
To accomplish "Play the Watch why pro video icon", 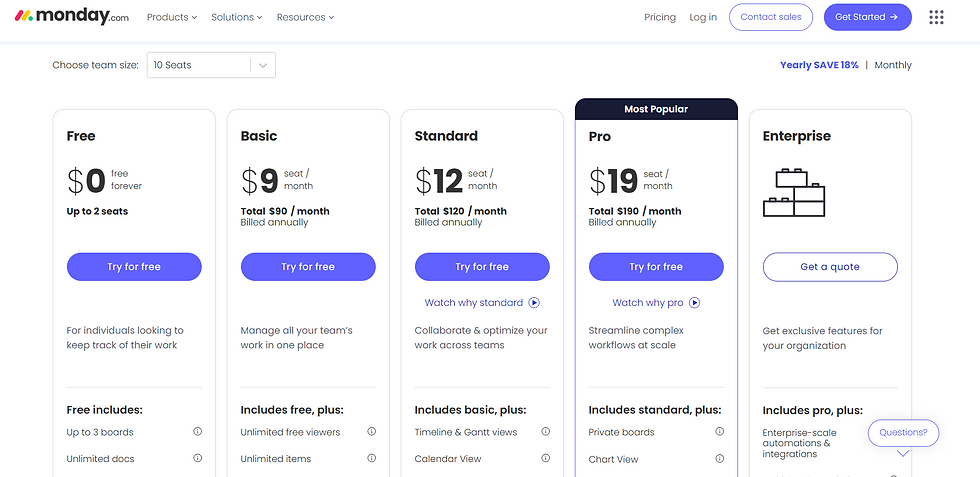I will click(694, 303).
